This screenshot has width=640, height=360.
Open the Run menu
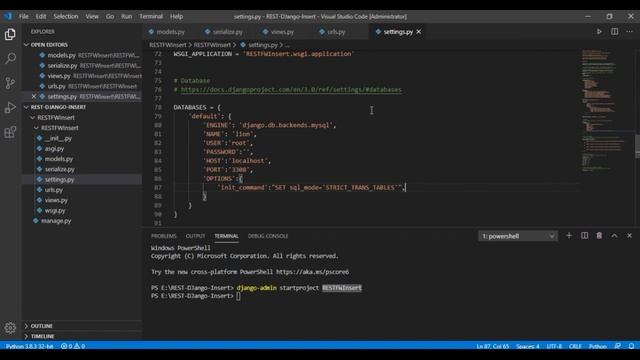pos(127,16)
